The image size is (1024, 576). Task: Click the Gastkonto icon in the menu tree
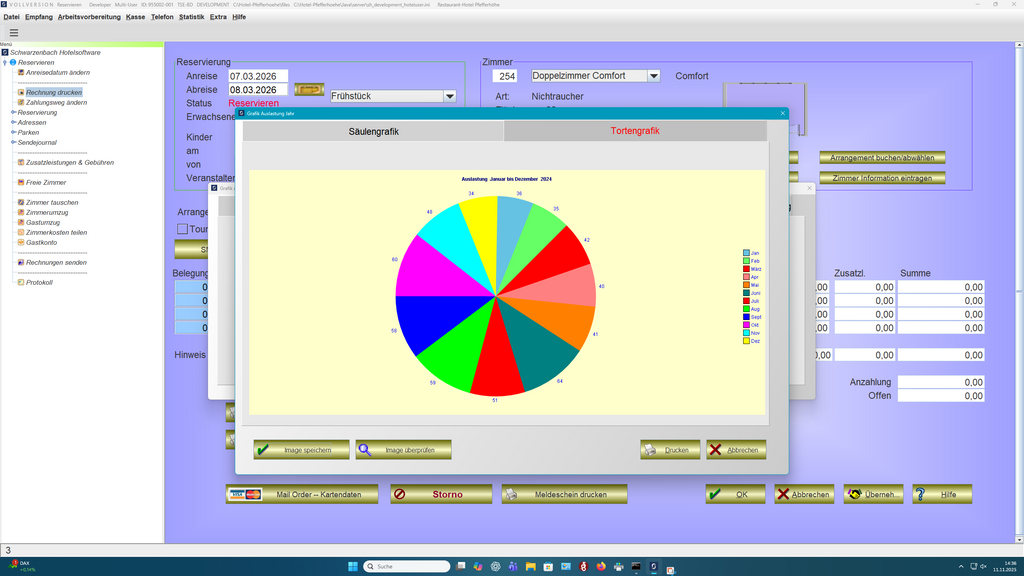20,244
